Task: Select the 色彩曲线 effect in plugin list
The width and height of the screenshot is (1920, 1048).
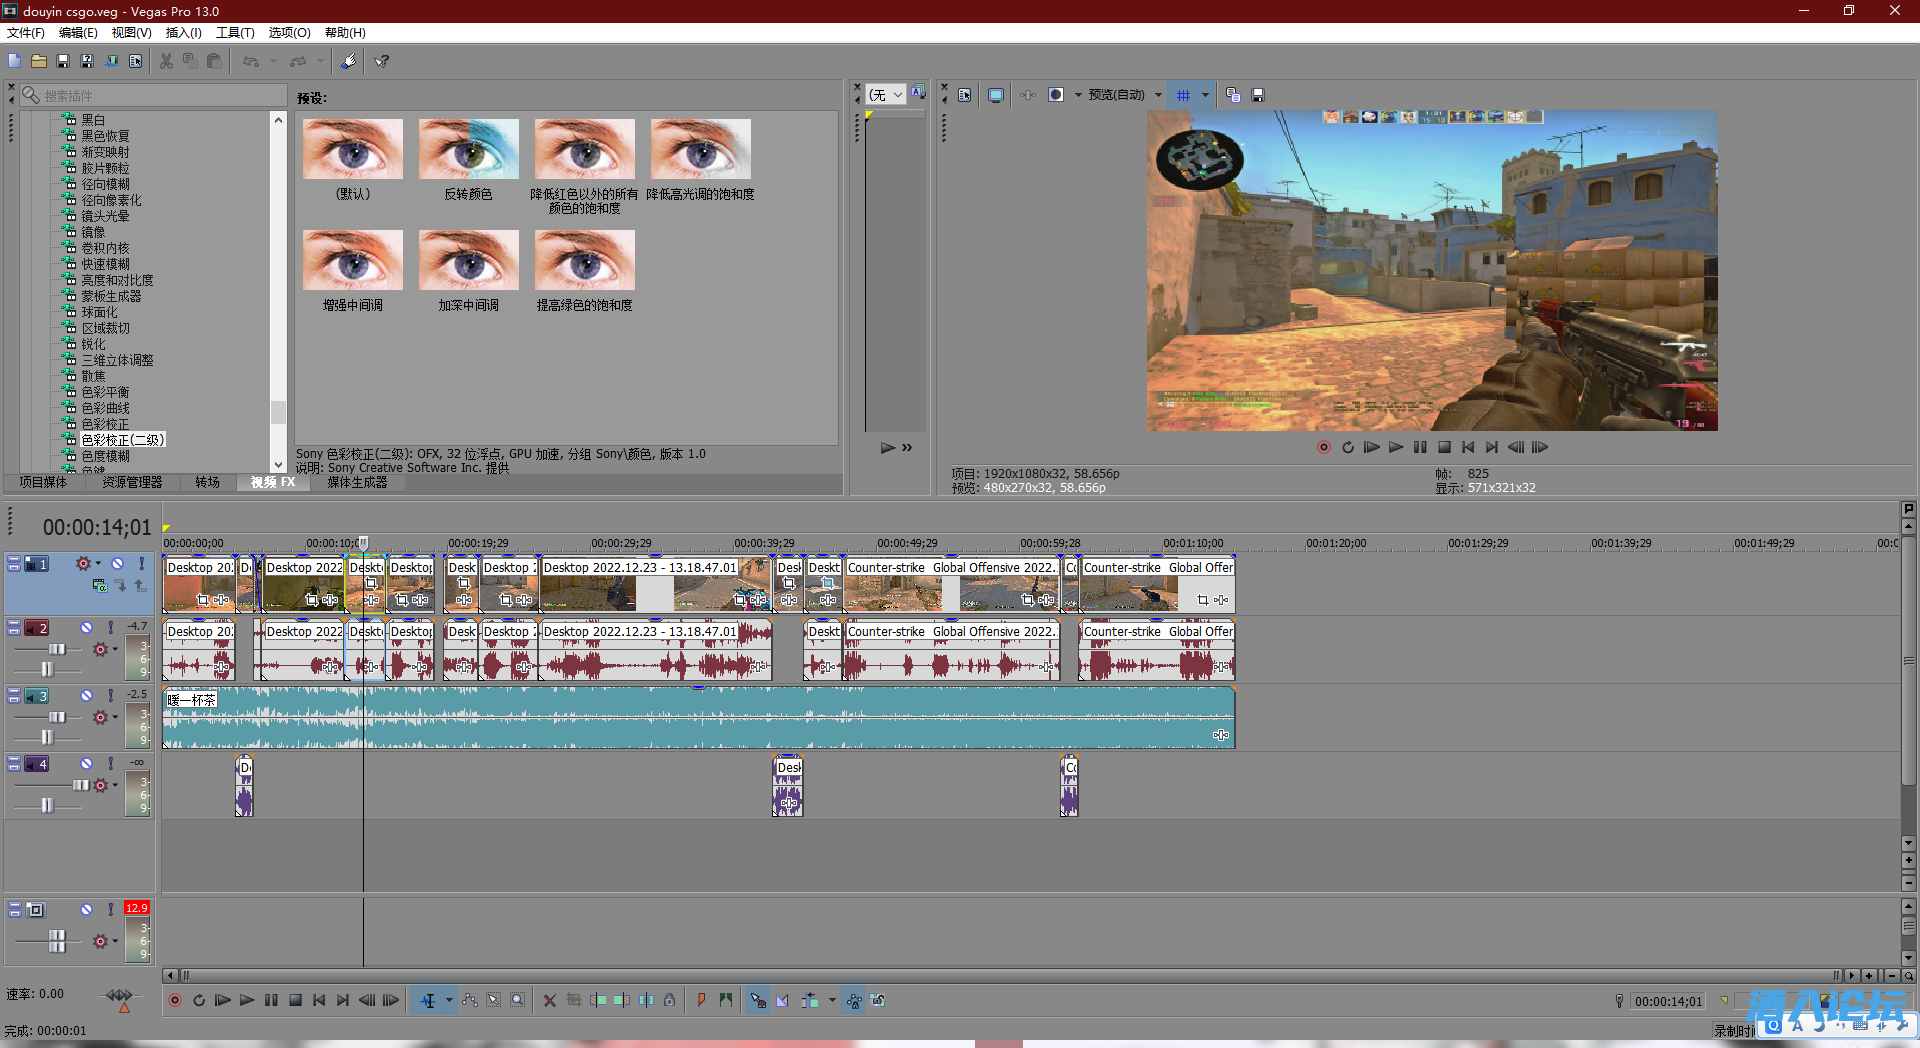Action: click(x=105, y=408)
